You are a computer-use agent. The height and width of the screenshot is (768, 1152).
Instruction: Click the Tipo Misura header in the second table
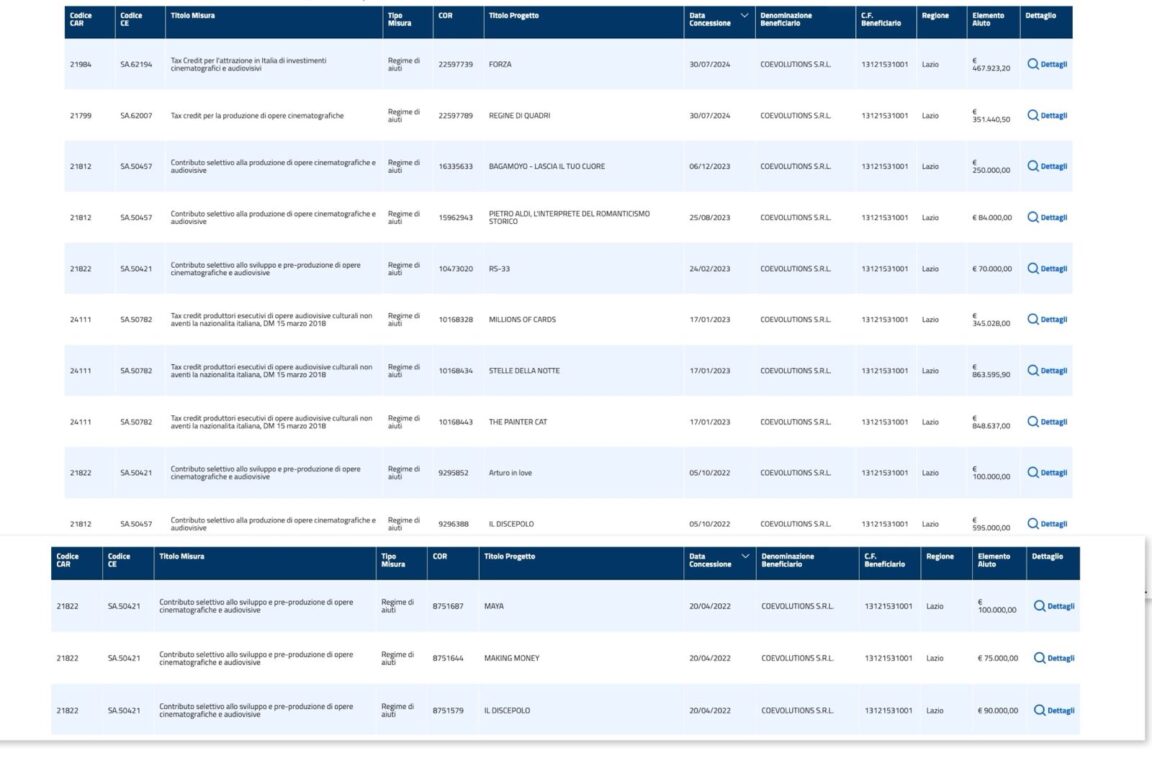393,560
